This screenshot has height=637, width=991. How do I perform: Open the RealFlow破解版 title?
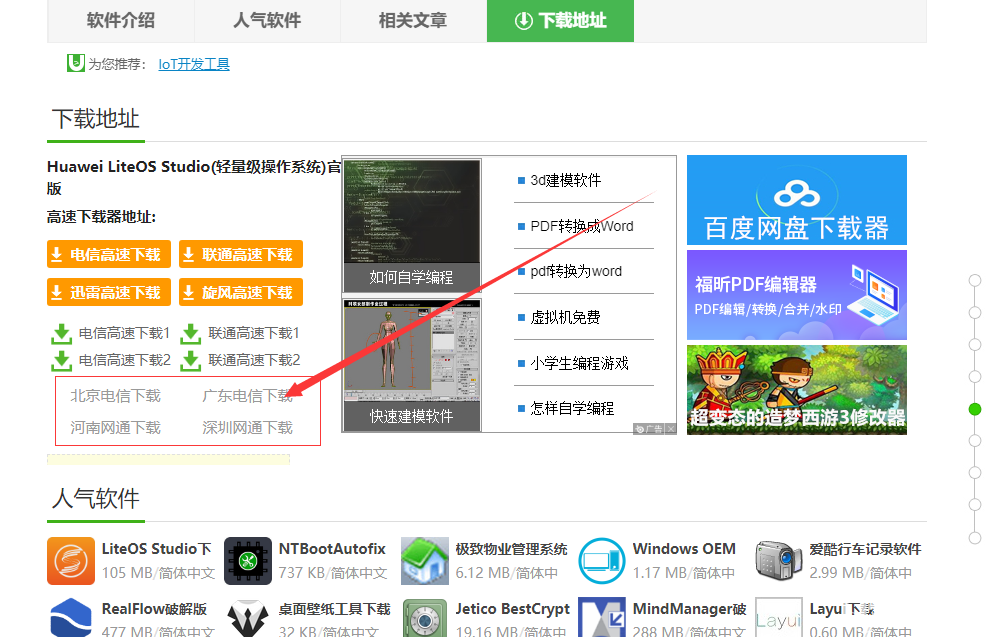click(154, 609)
